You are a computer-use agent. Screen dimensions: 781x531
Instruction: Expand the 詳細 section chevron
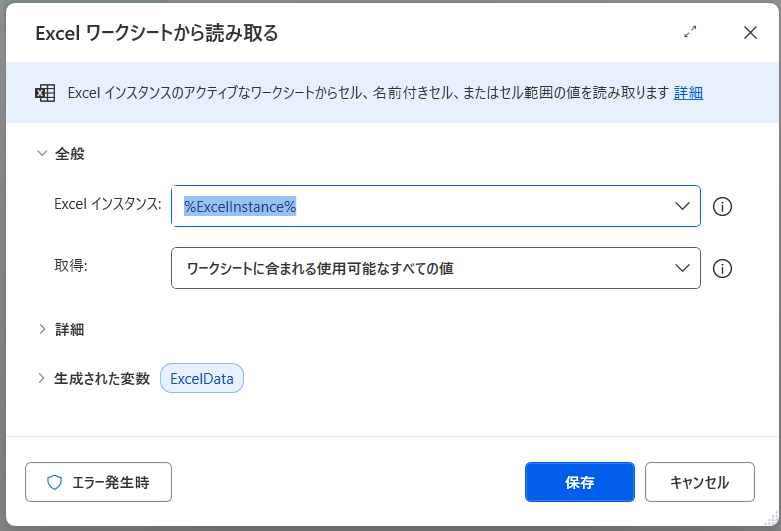pyautogui.click(x=41, y=329)
